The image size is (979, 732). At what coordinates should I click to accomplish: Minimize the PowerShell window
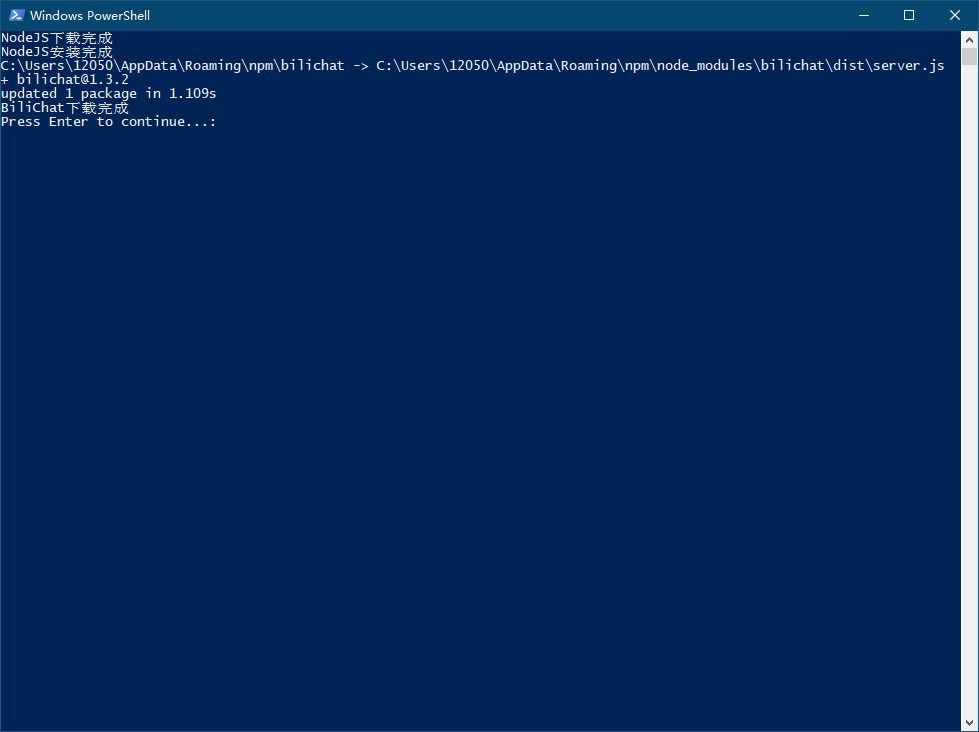click(x=863, y=15)
